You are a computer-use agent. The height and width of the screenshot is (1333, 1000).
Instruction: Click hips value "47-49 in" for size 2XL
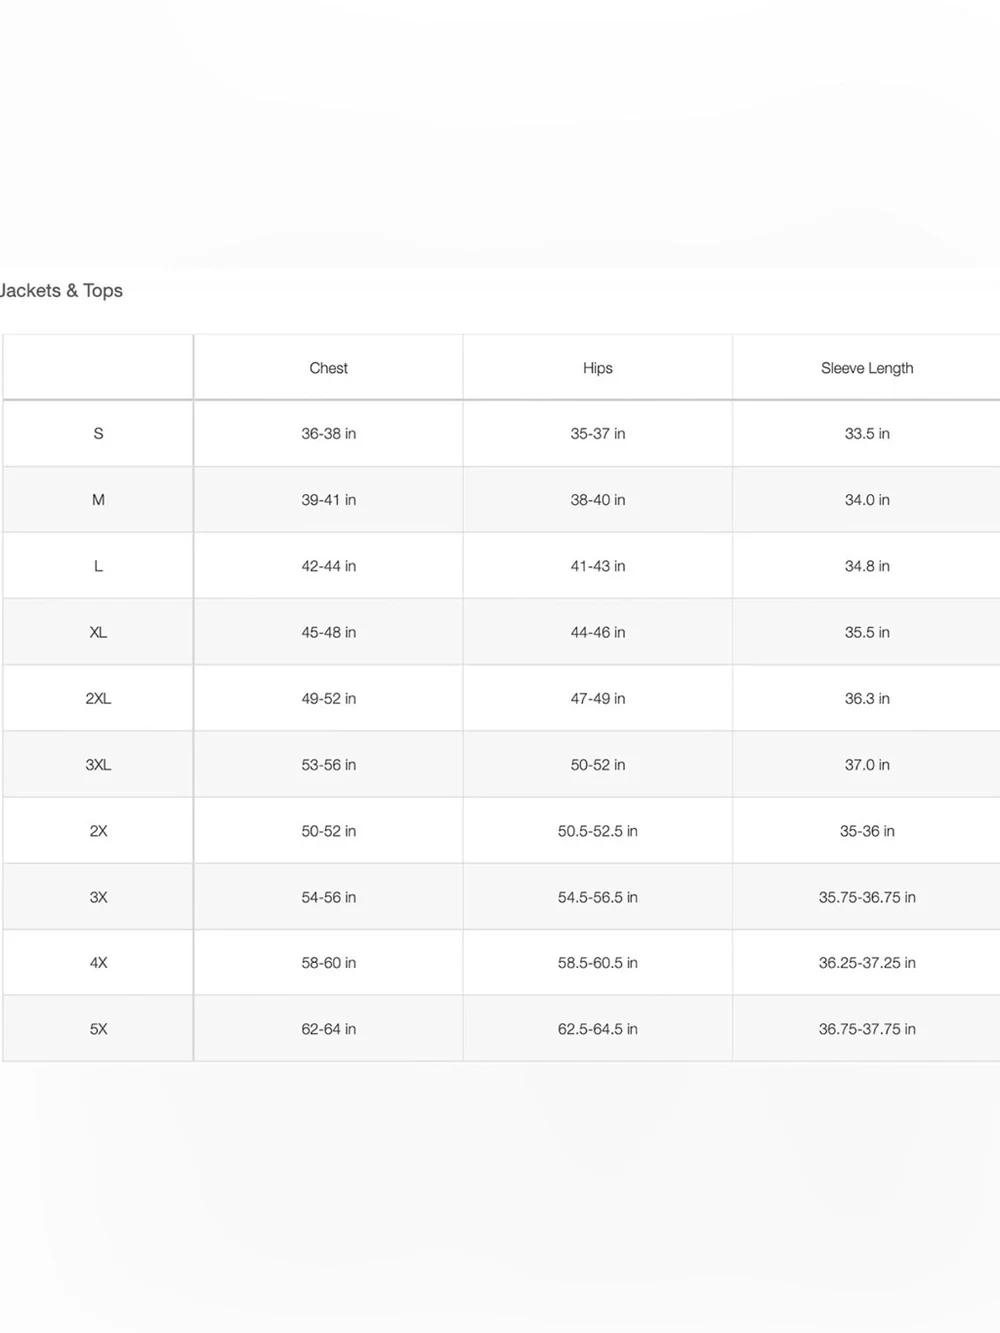(597, 698)
